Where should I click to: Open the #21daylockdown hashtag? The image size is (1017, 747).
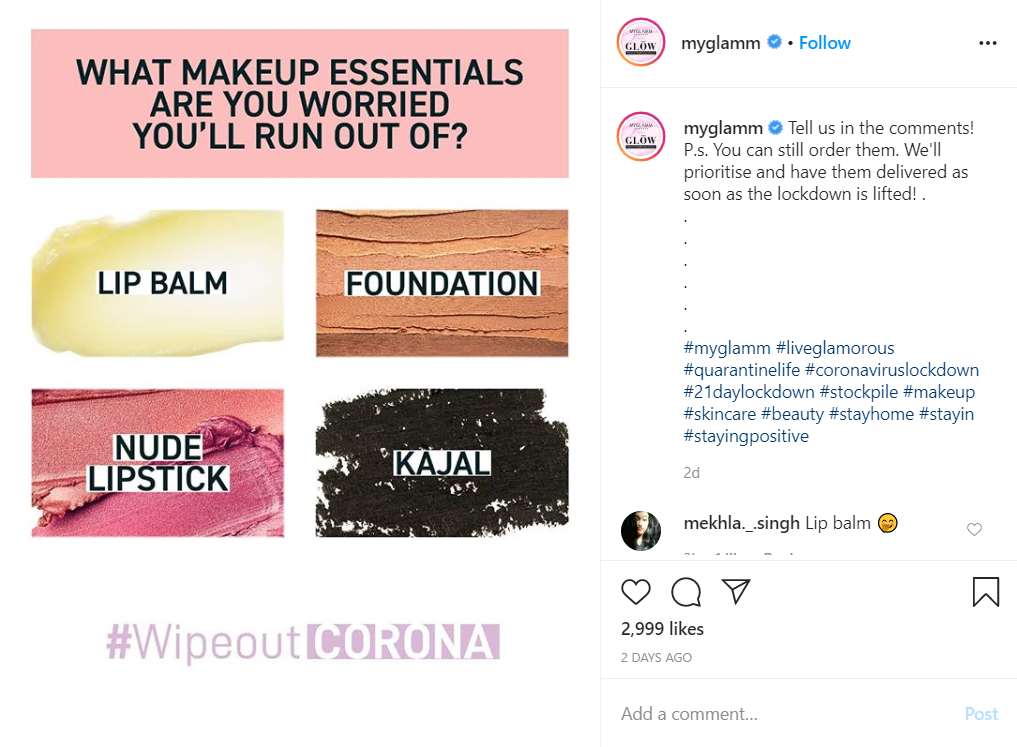point(748,392)
